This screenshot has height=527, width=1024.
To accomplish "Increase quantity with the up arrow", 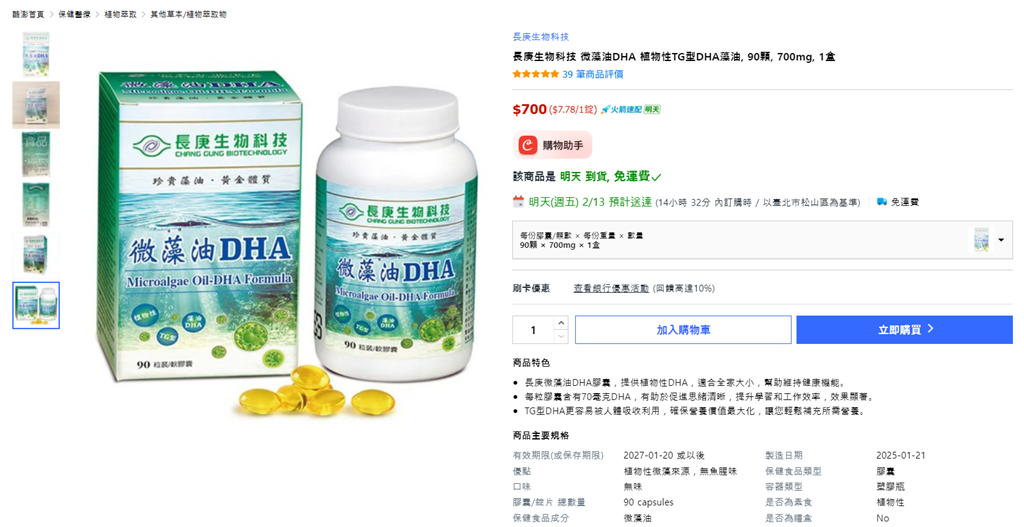I will pos(561,323).
